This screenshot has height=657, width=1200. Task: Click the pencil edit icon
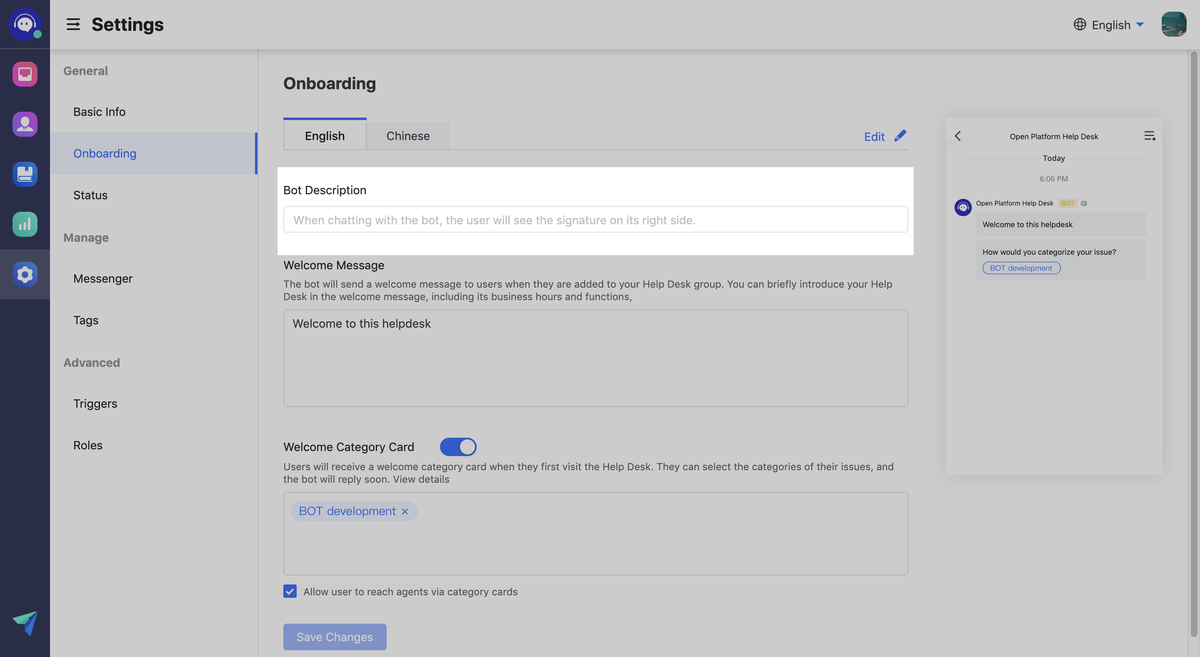click(900, 136)
